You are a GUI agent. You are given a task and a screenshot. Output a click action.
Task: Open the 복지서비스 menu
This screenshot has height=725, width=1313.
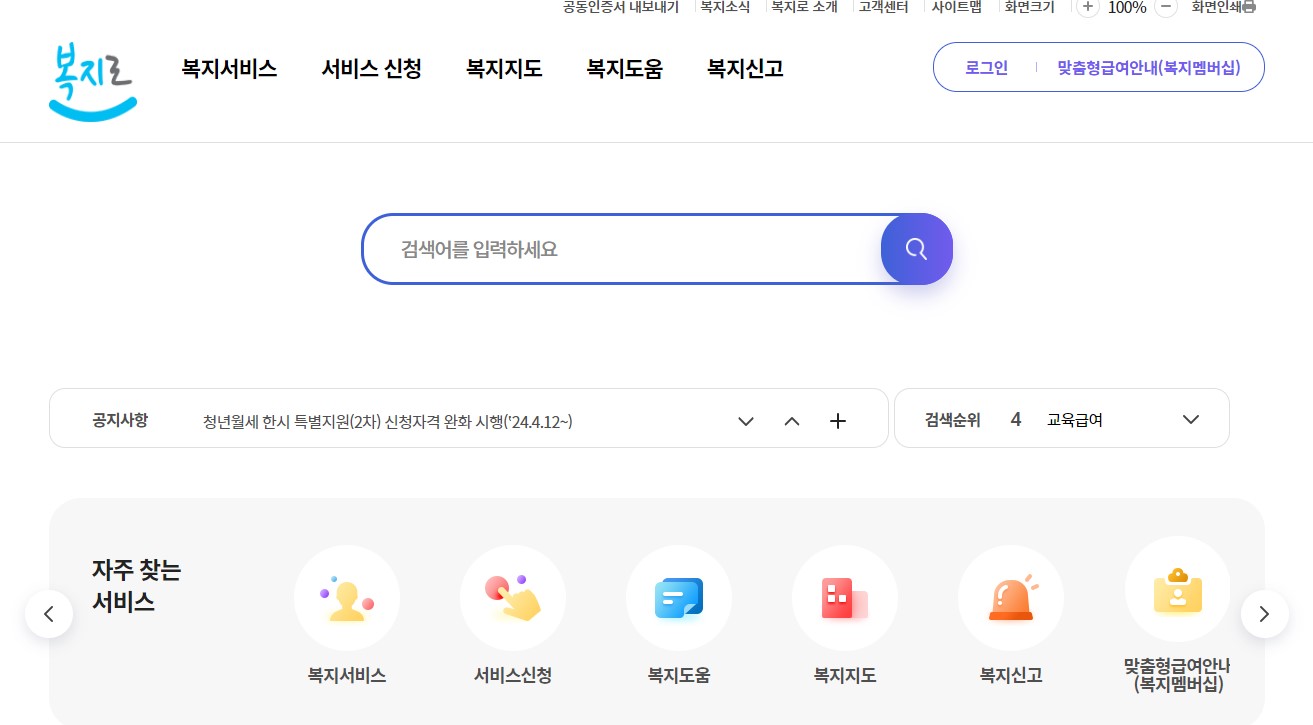pyautogui.click(x=228, y=68)
